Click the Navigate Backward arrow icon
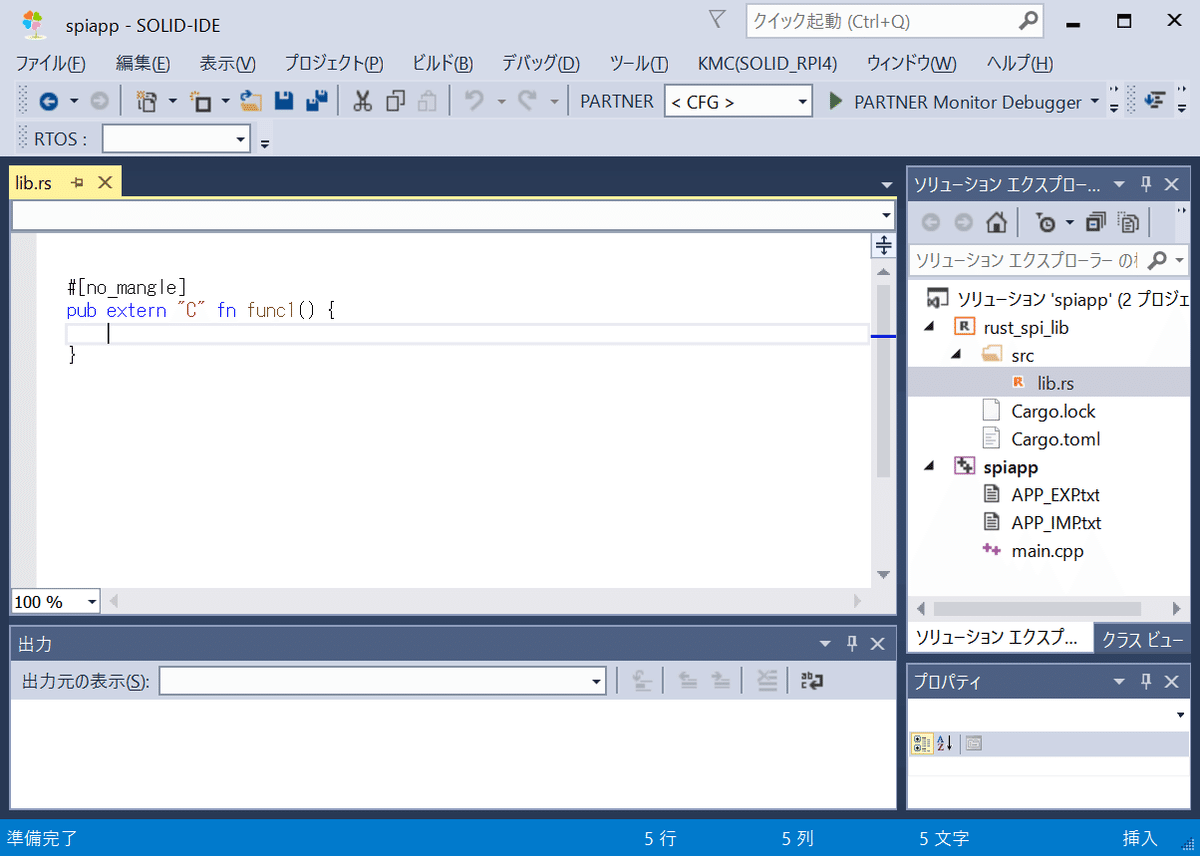Viewport: 1200px width, 856px height. click(48, 101)
